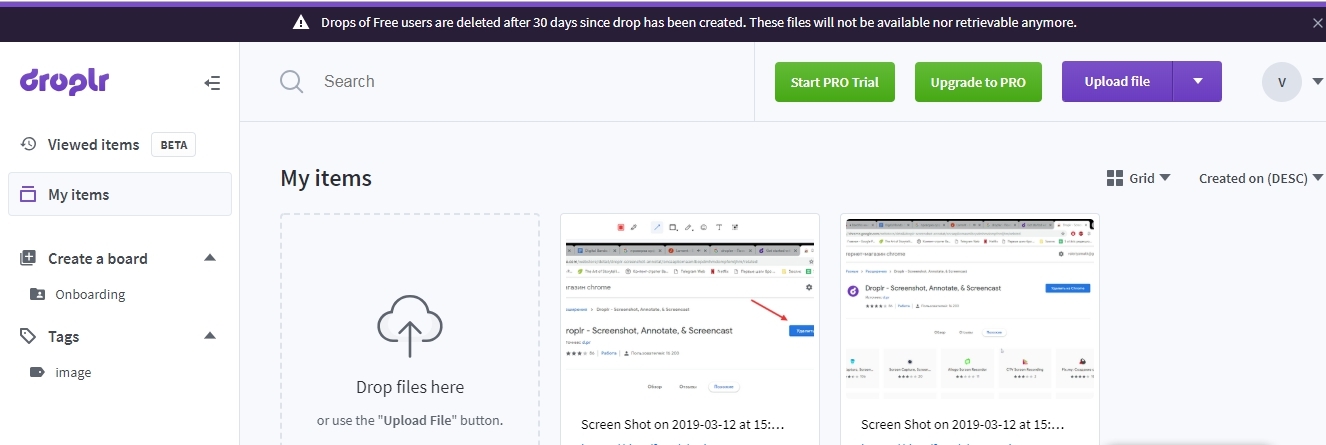Collapse the Tags section
Screen dimensions: 1326x445
[x=210, y=336]
